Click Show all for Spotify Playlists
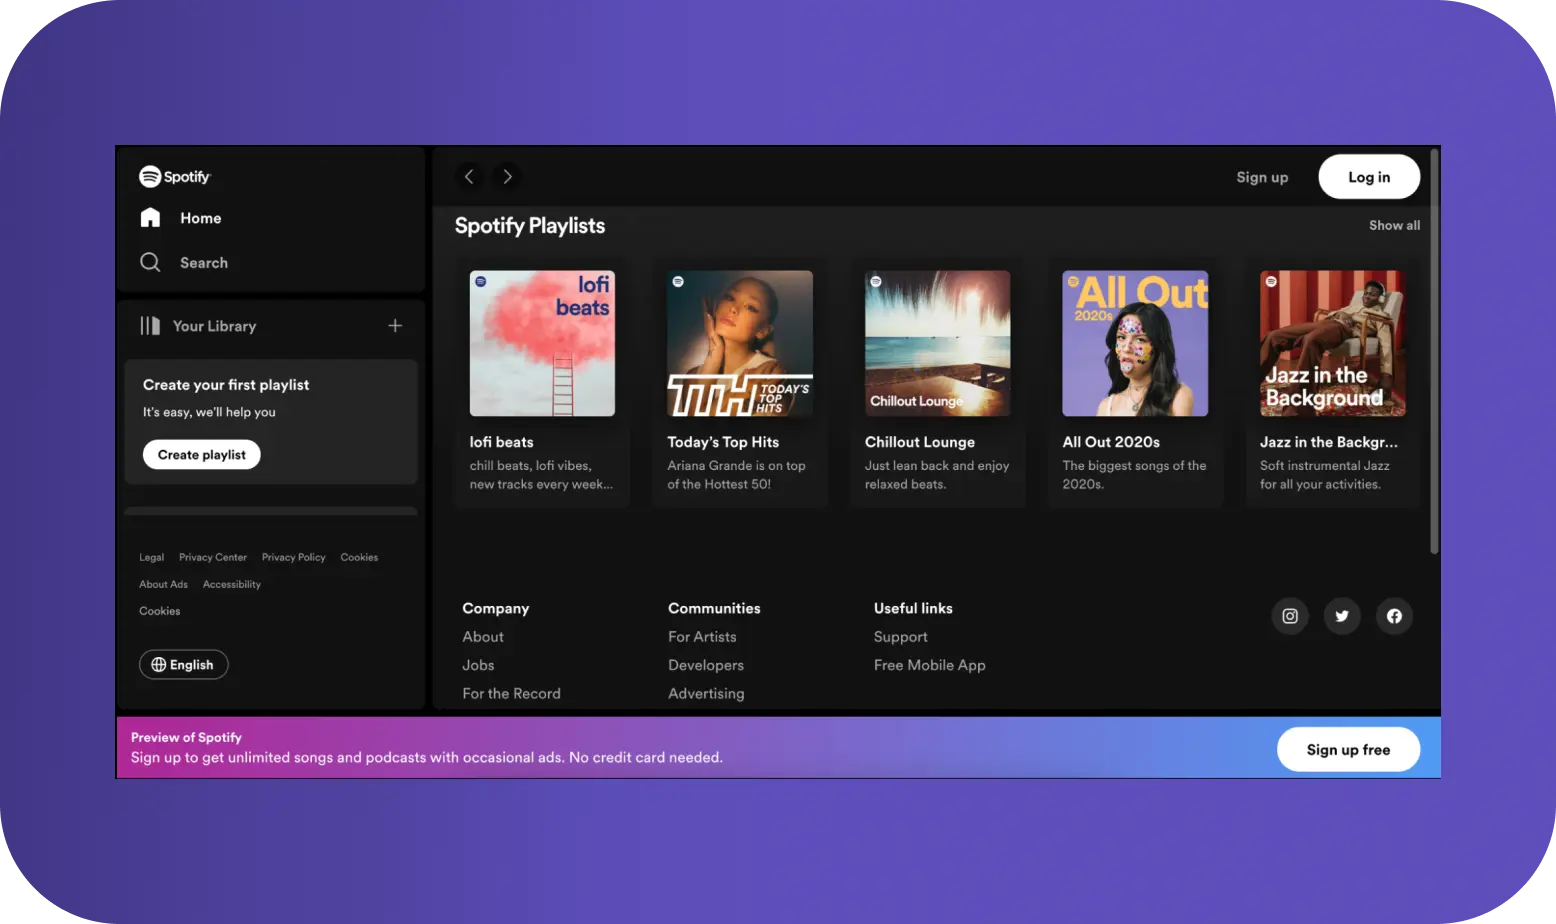1556x924 pixels. click(1394, 226)
